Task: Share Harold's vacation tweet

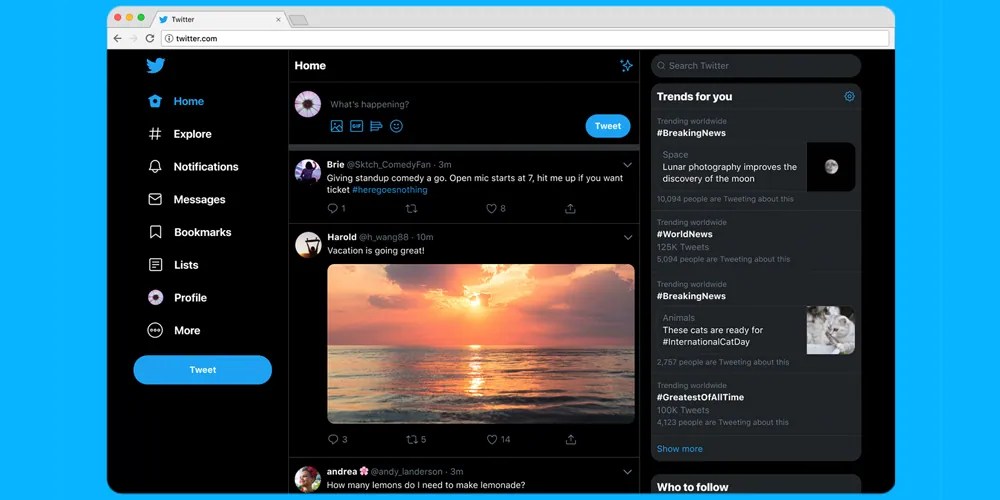Action: click(571, 439)
